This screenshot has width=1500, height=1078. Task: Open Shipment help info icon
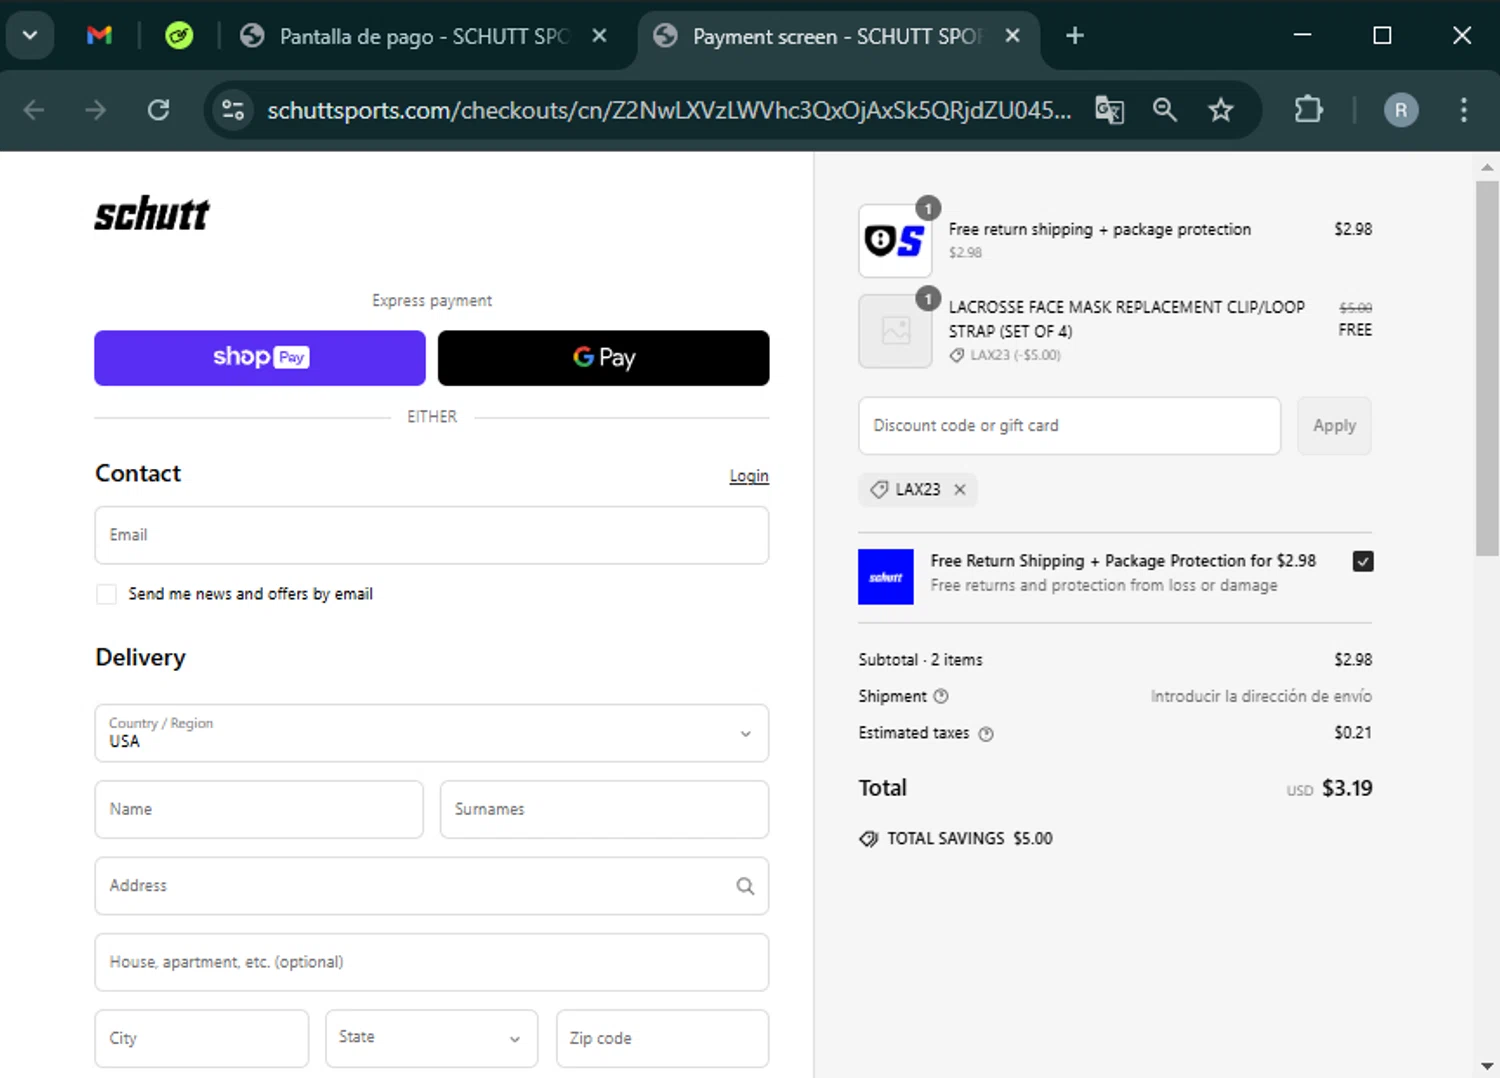[x=941, y=697]
